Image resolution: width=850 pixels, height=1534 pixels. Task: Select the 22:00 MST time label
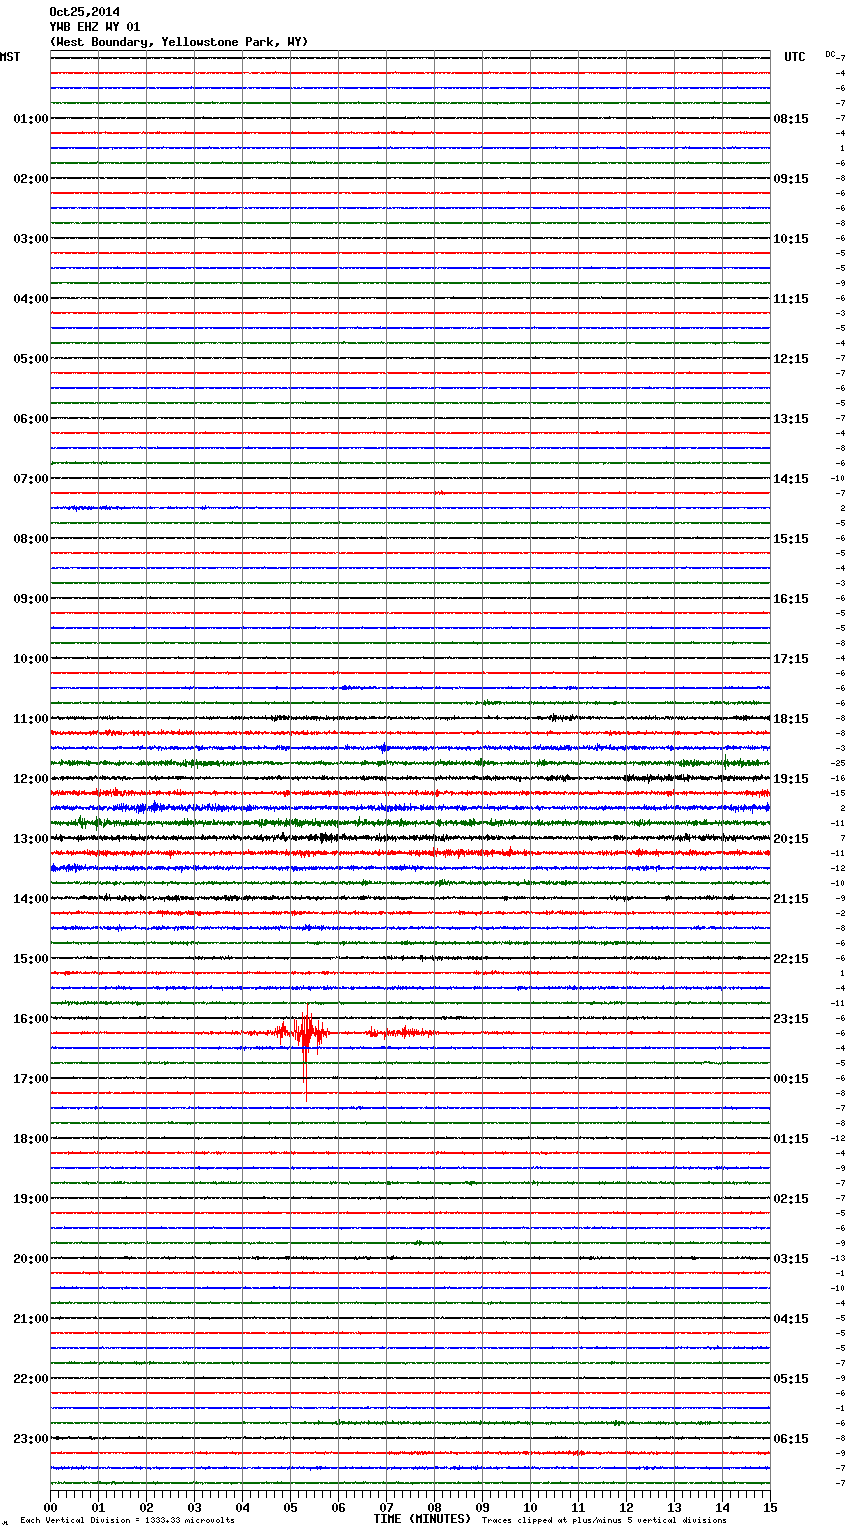point(31,1379)
